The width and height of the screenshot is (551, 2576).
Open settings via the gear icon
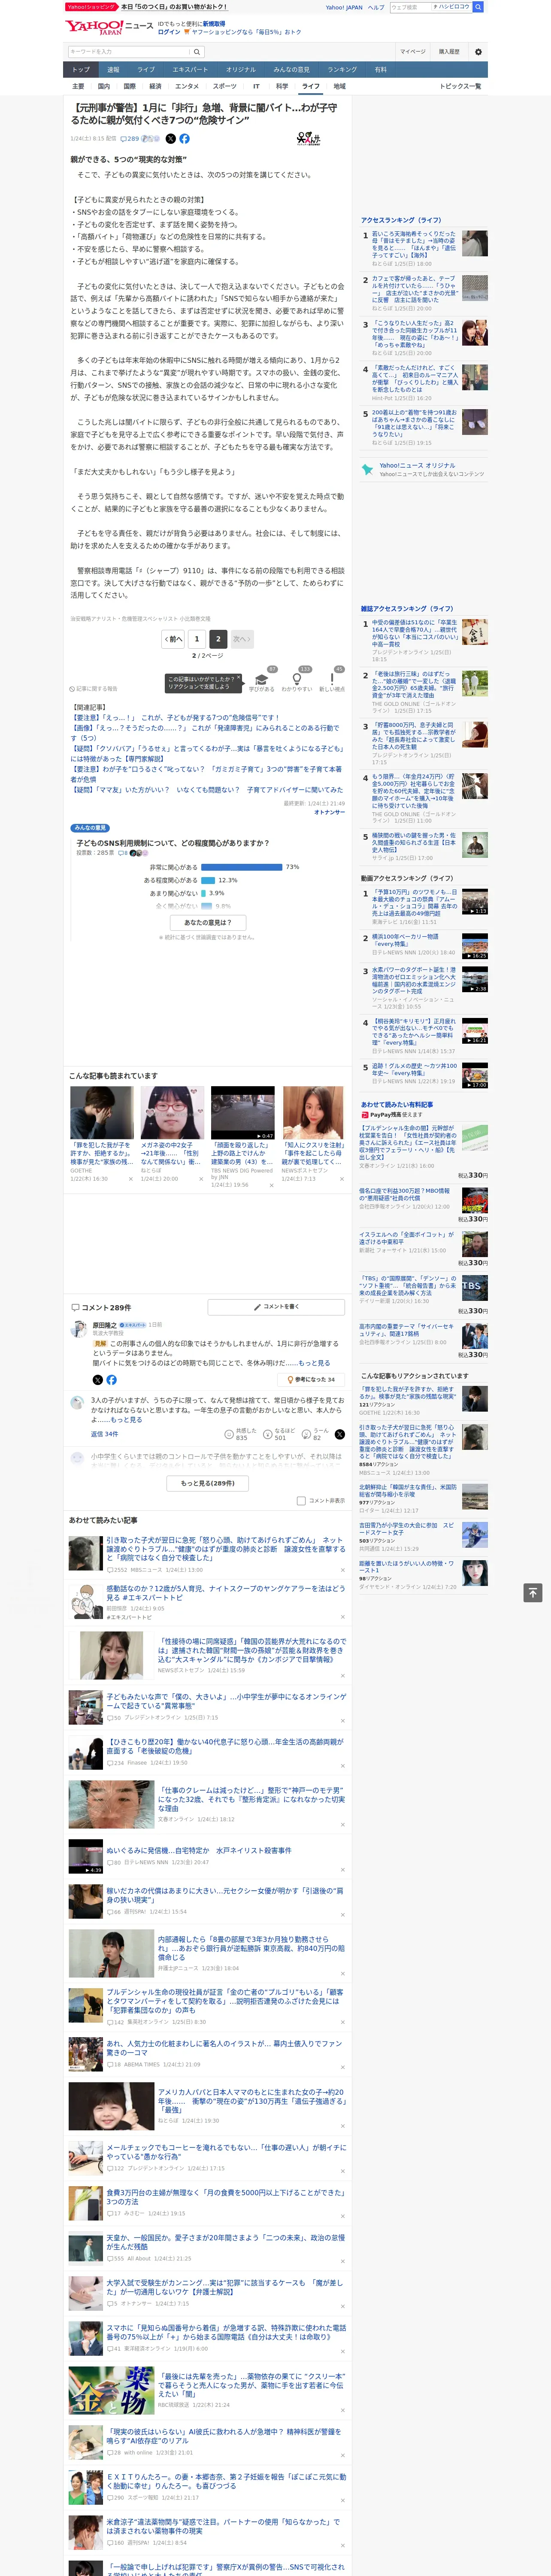478,52
